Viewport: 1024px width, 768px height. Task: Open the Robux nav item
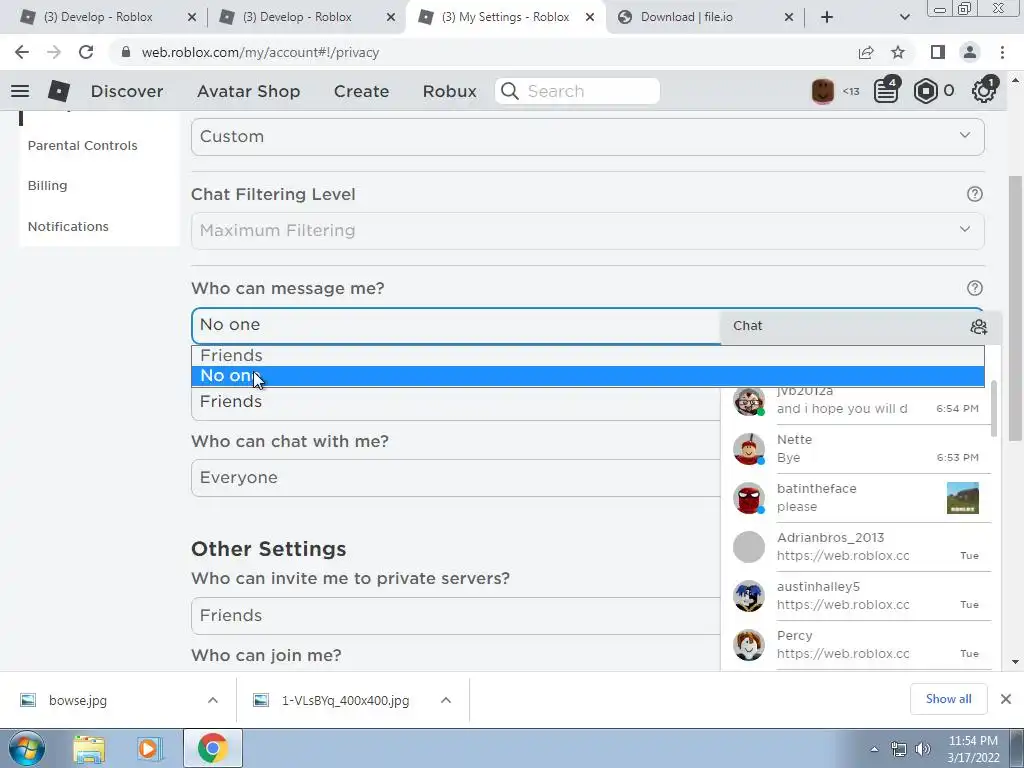[x=450, y=91]
